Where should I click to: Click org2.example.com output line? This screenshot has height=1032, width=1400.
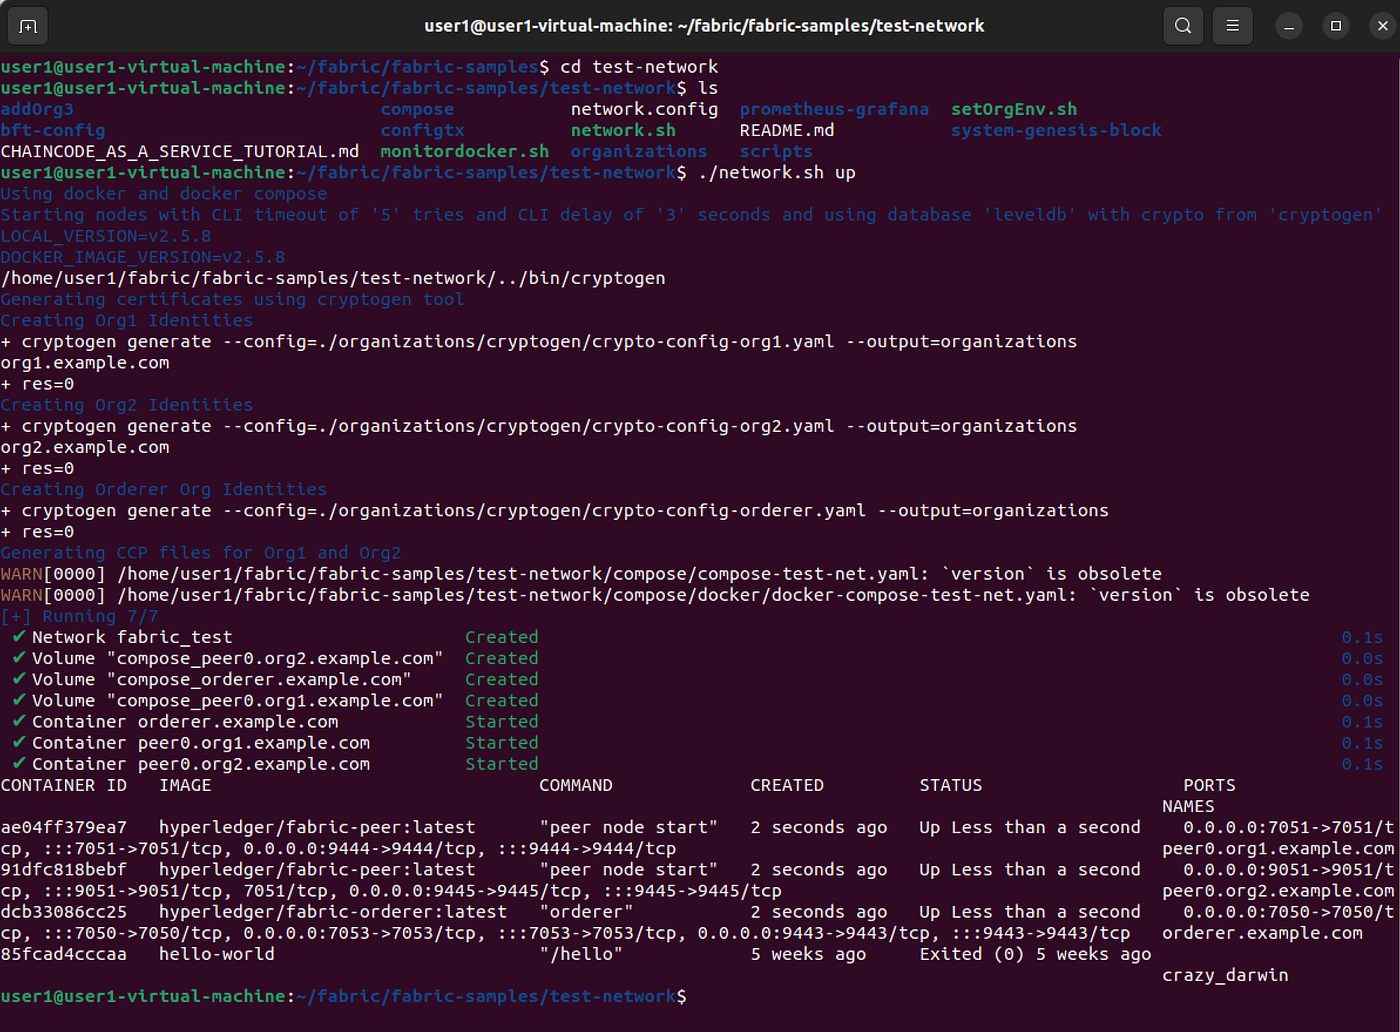click(x=85, y=447)
